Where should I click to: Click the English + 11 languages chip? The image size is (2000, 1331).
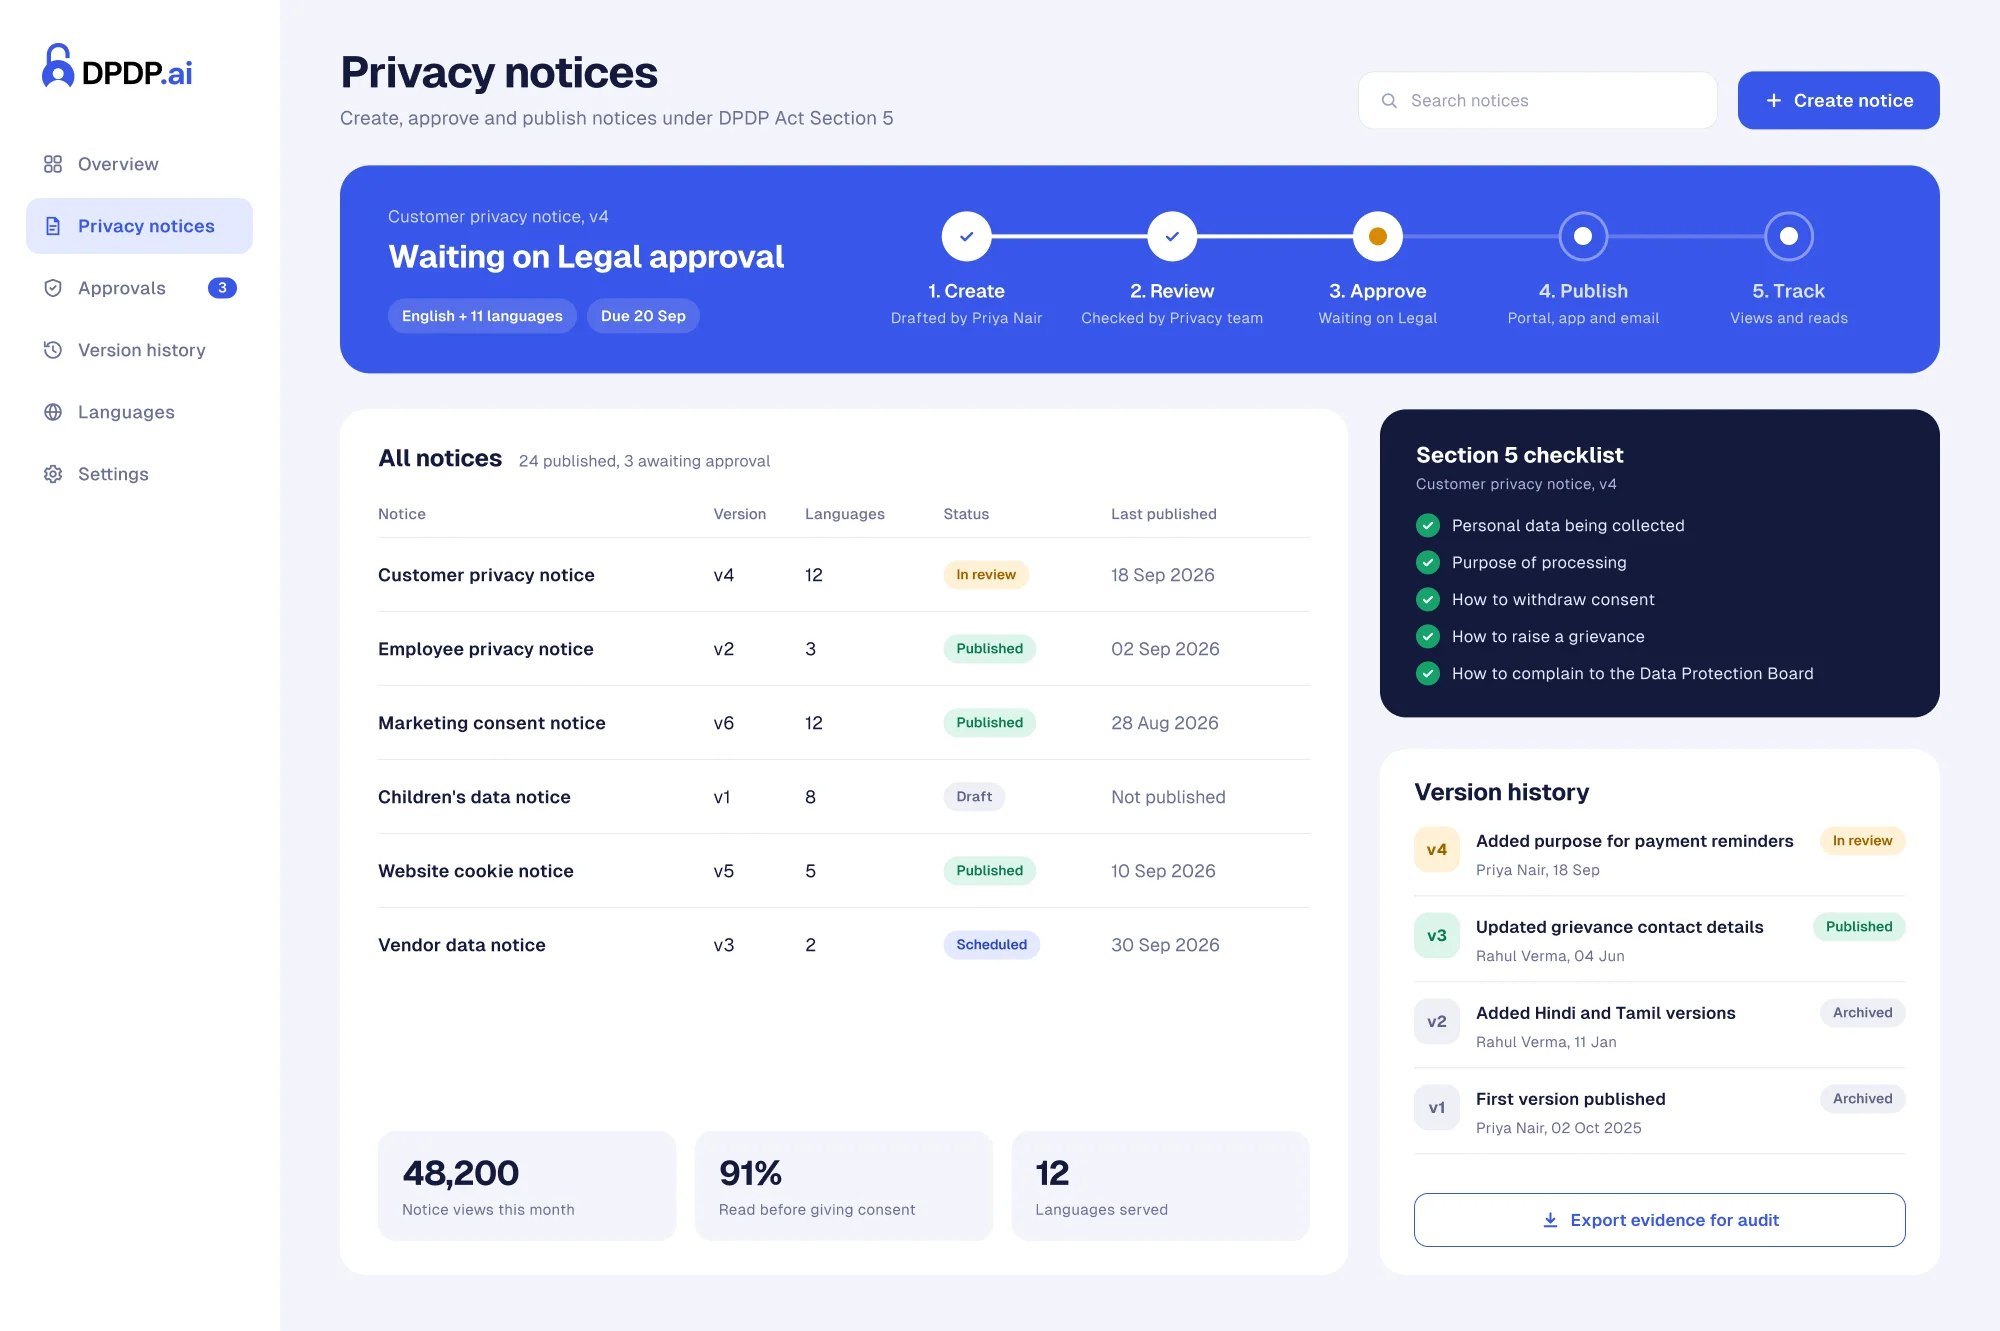pos(482,316)
